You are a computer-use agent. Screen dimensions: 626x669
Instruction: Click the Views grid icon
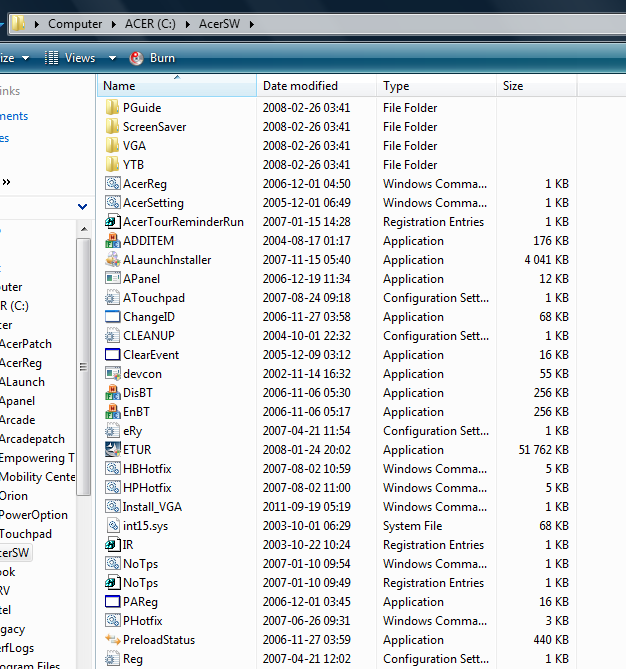pos(52,58)
